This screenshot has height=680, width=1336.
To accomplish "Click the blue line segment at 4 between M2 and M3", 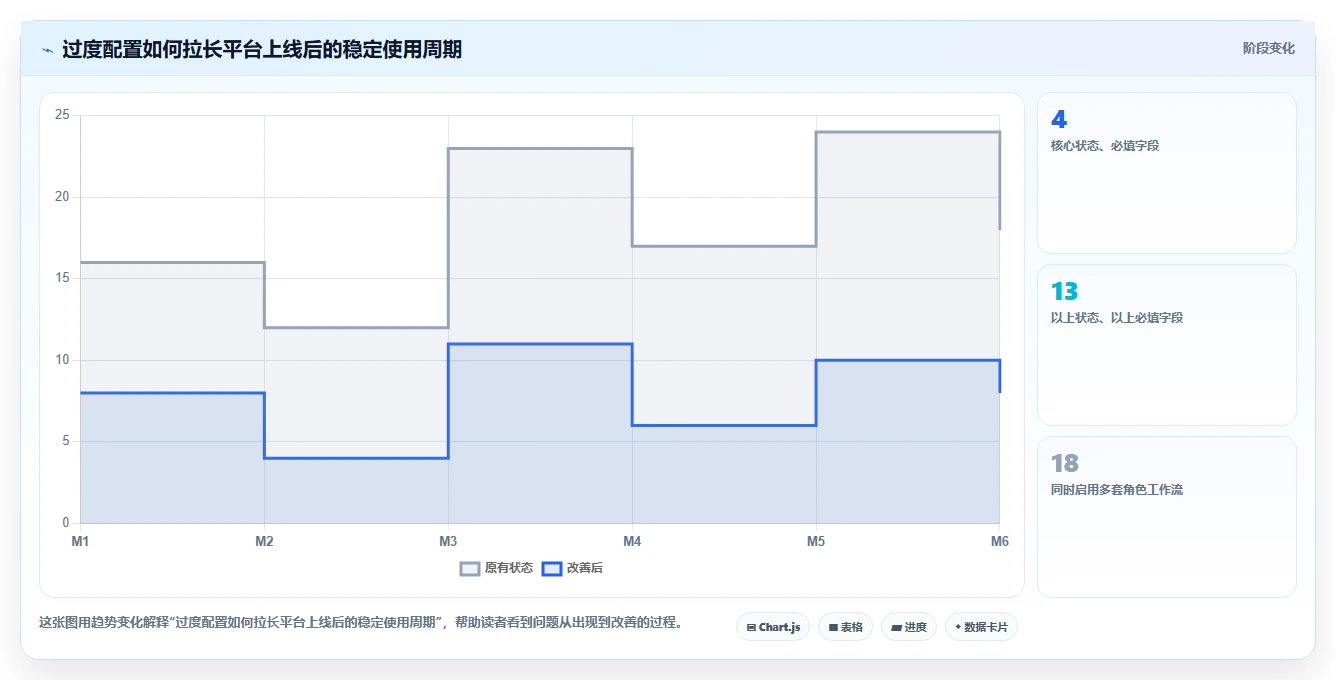I will tap(356, 458).
